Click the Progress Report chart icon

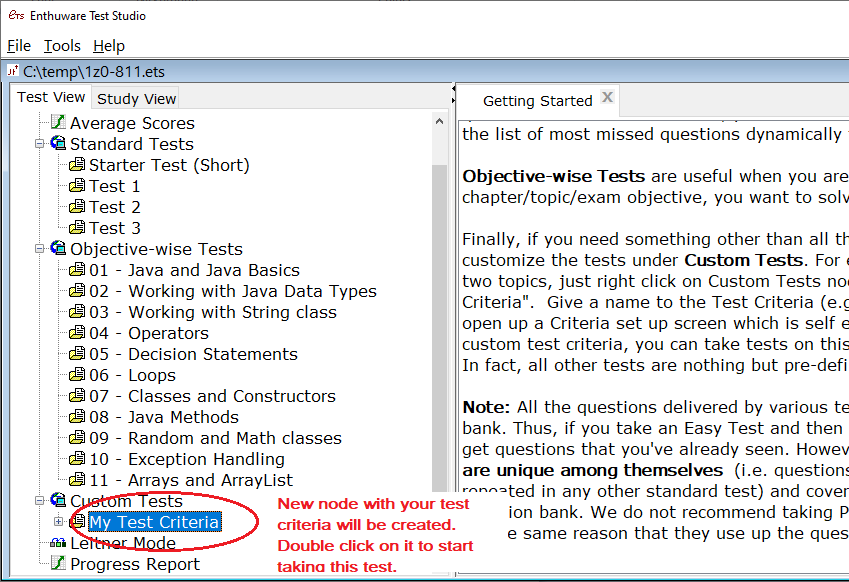[58, 564]
